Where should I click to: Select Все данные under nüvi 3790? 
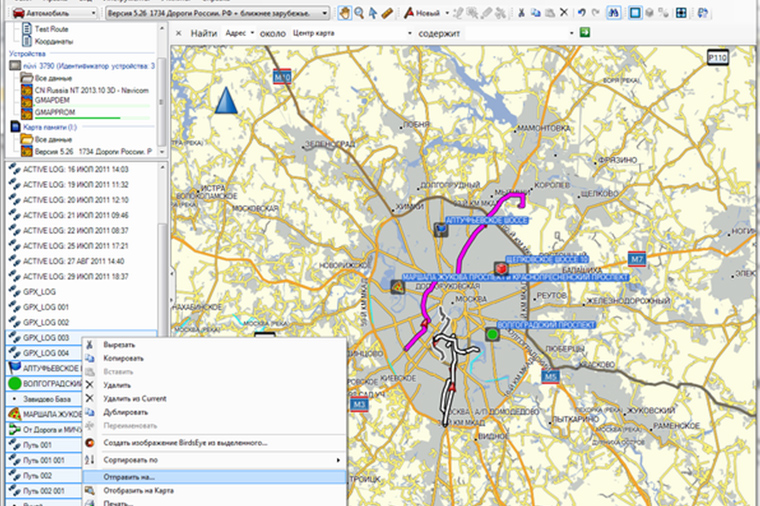pyautogui.click(x=53, y=78)
